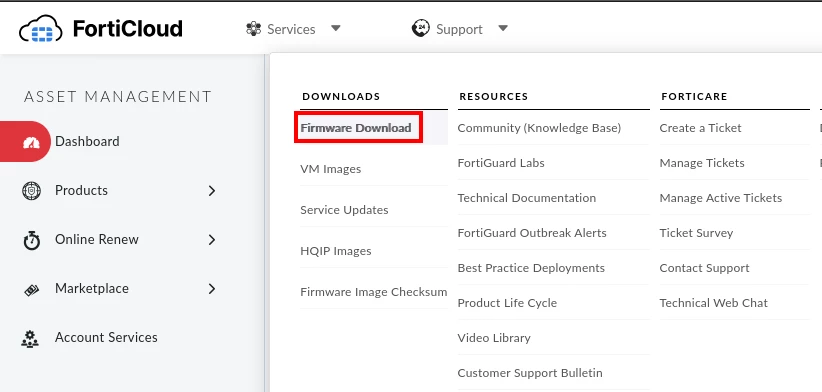Click the DOWNLOADS column heading
The height and width of the screenshot is (392, 822).
pos(341,96)
